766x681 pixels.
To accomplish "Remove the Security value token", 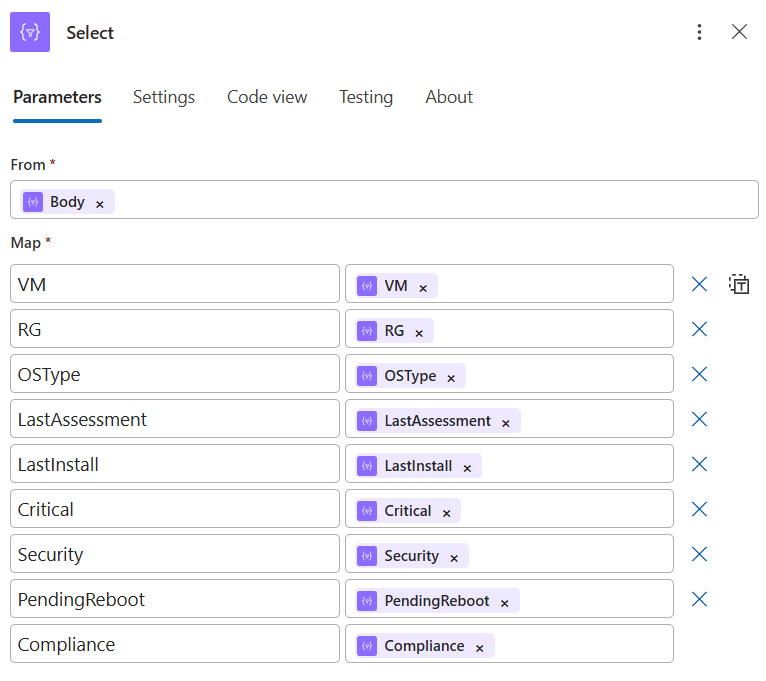I will pyautogui.click(x=454, y=558).
